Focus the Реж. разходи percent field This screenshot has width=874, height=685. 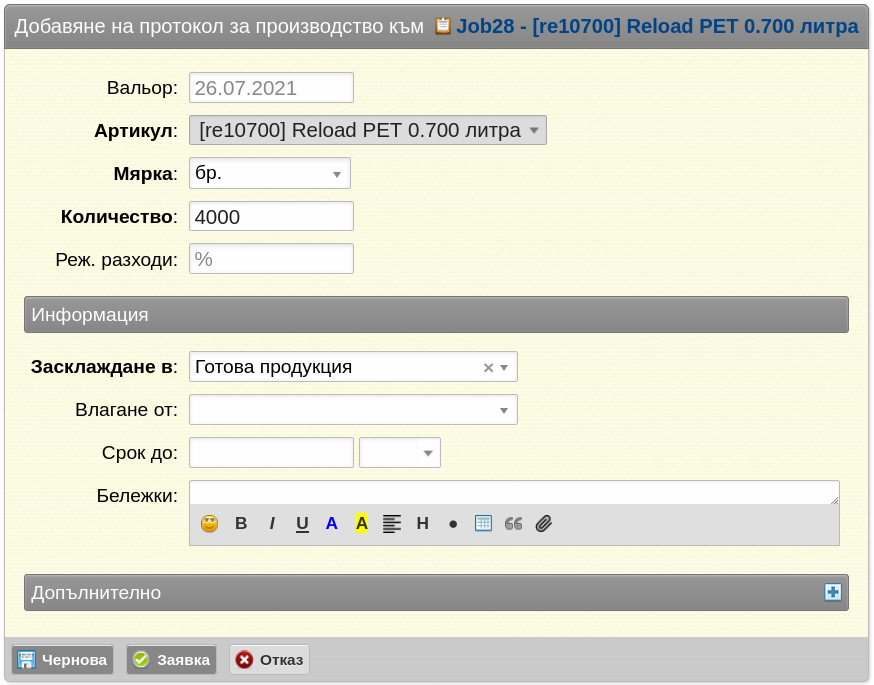tap(271, 259)
